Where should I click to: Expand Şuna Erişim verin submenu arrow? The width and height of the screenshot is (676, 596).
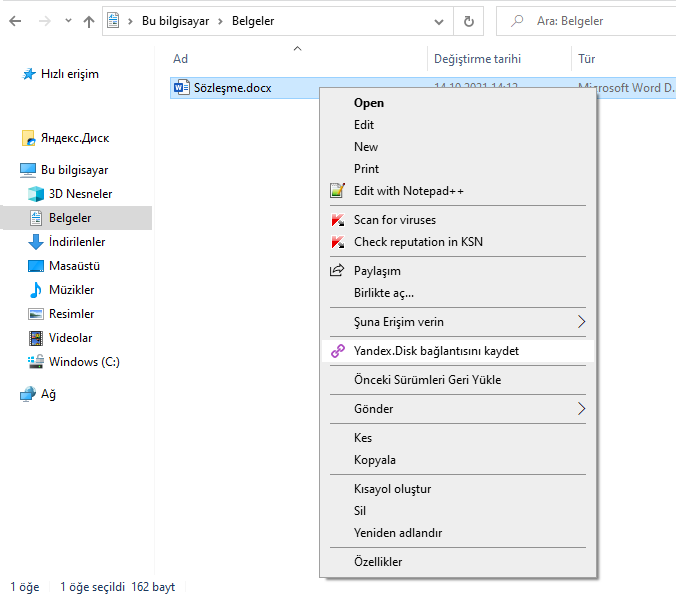click(581, 322)
